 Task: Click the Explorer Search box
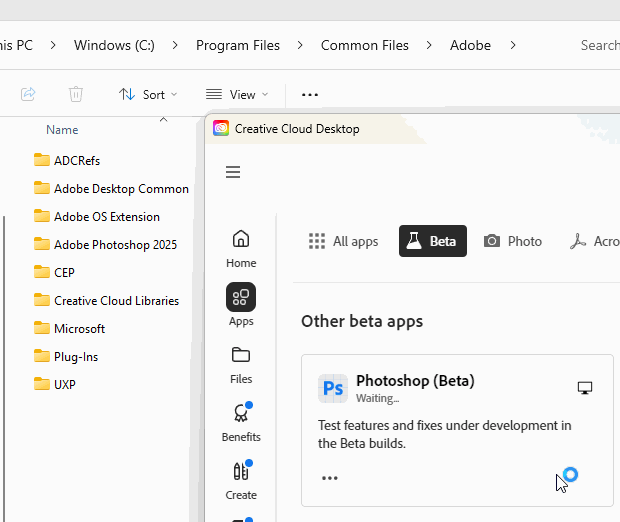600,45
